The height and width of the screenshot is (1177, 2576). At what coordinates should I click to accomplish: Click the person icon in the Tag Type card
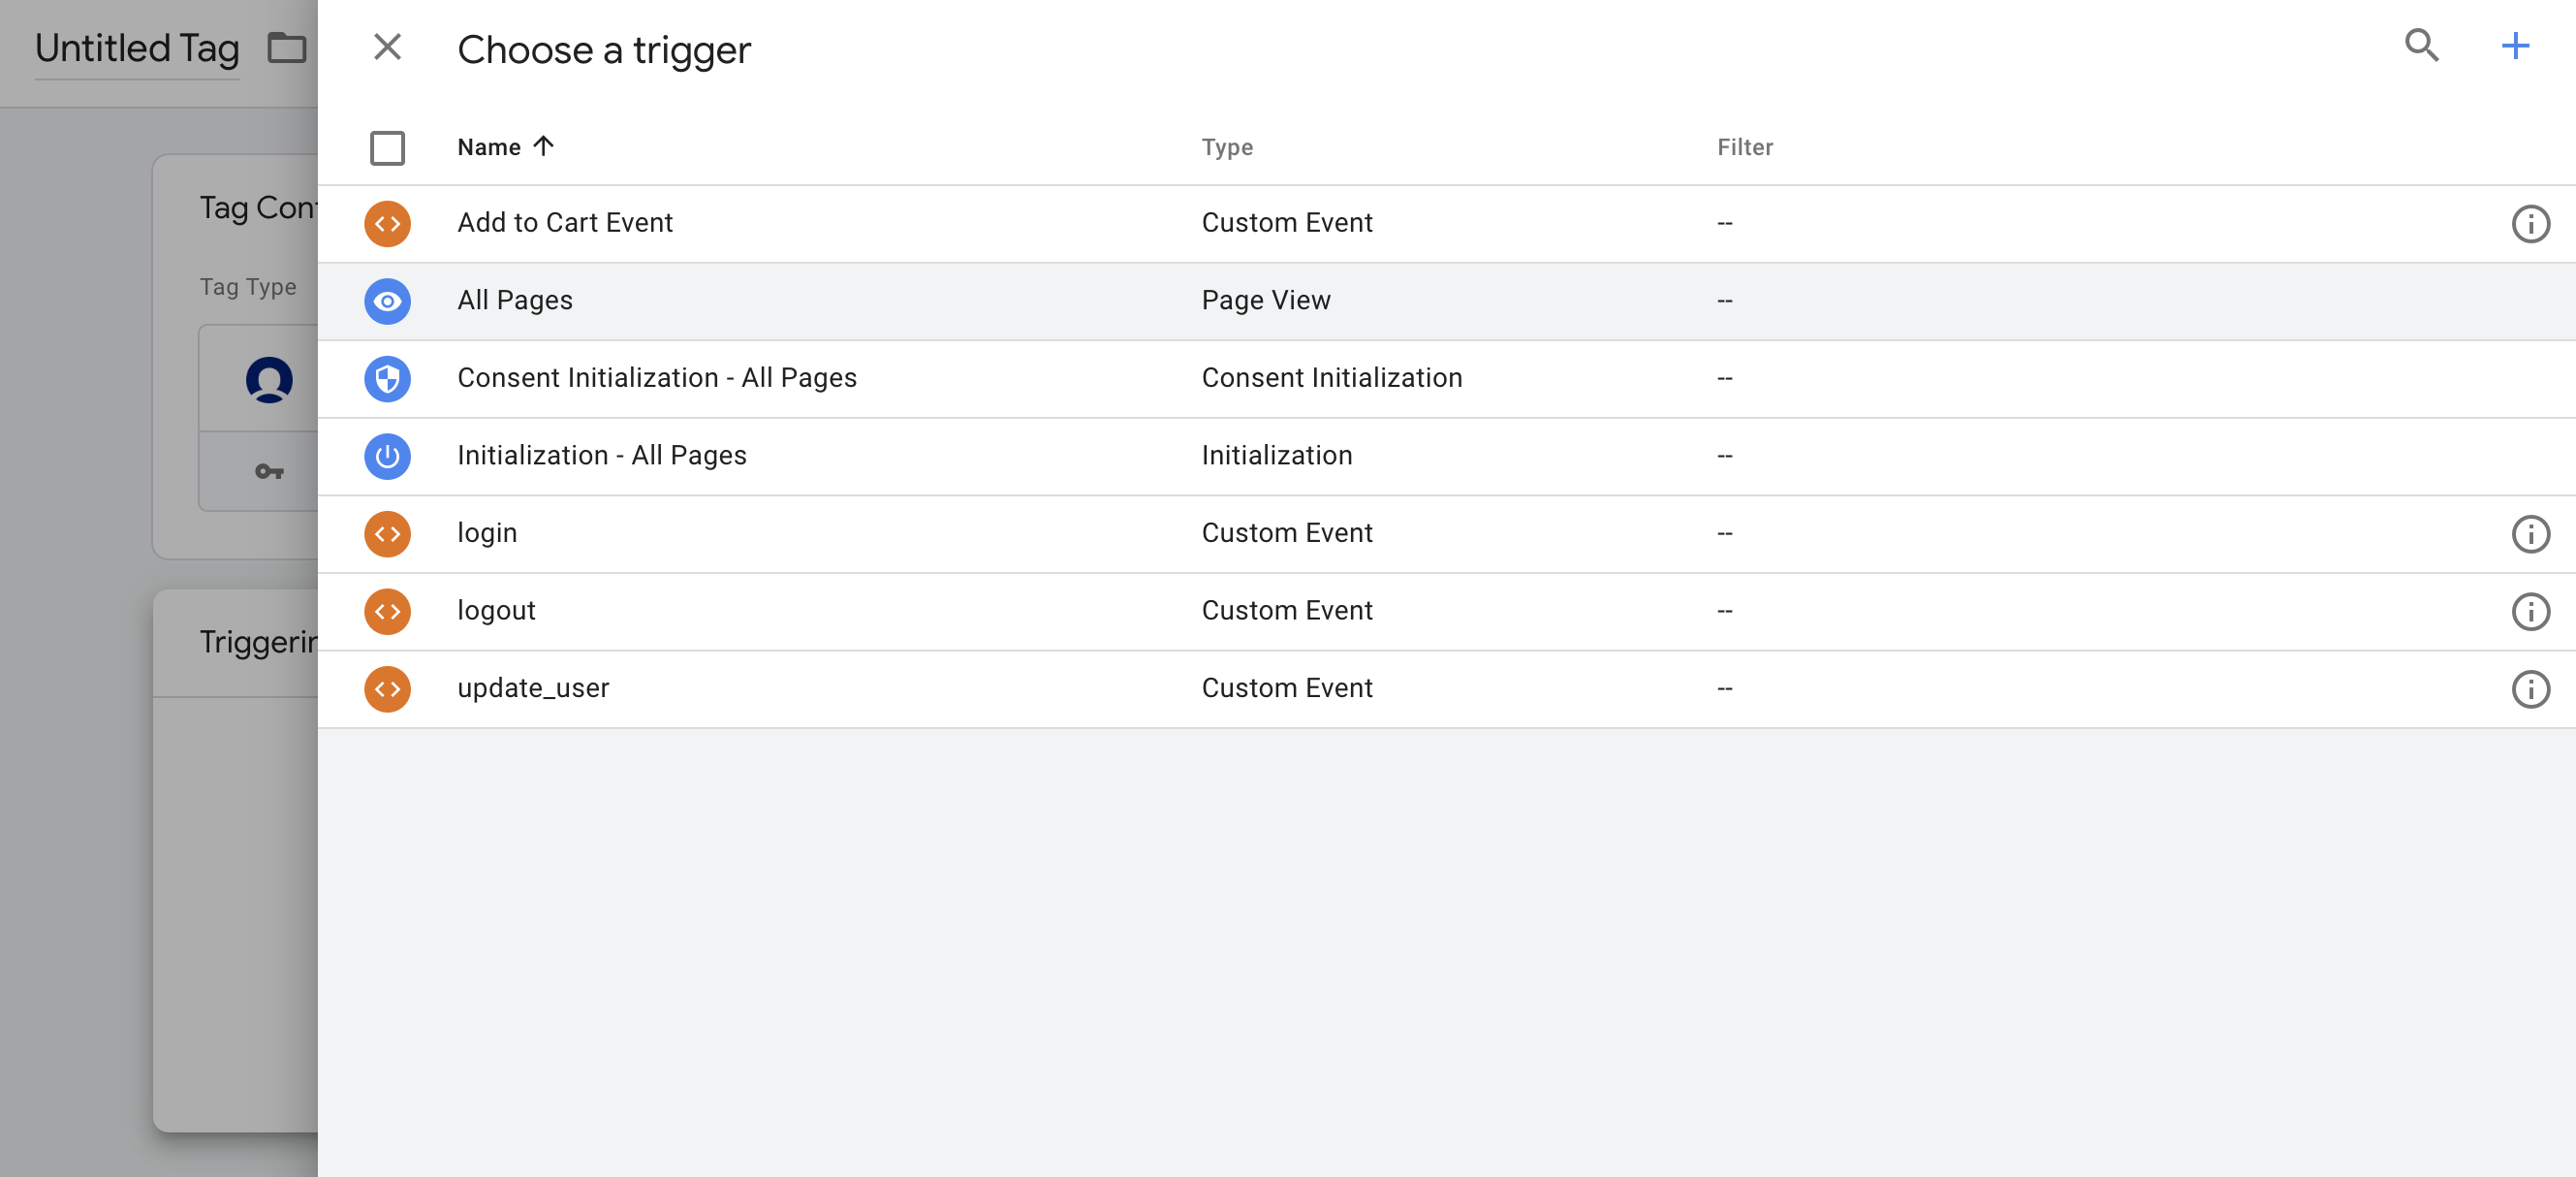point(268,380)
